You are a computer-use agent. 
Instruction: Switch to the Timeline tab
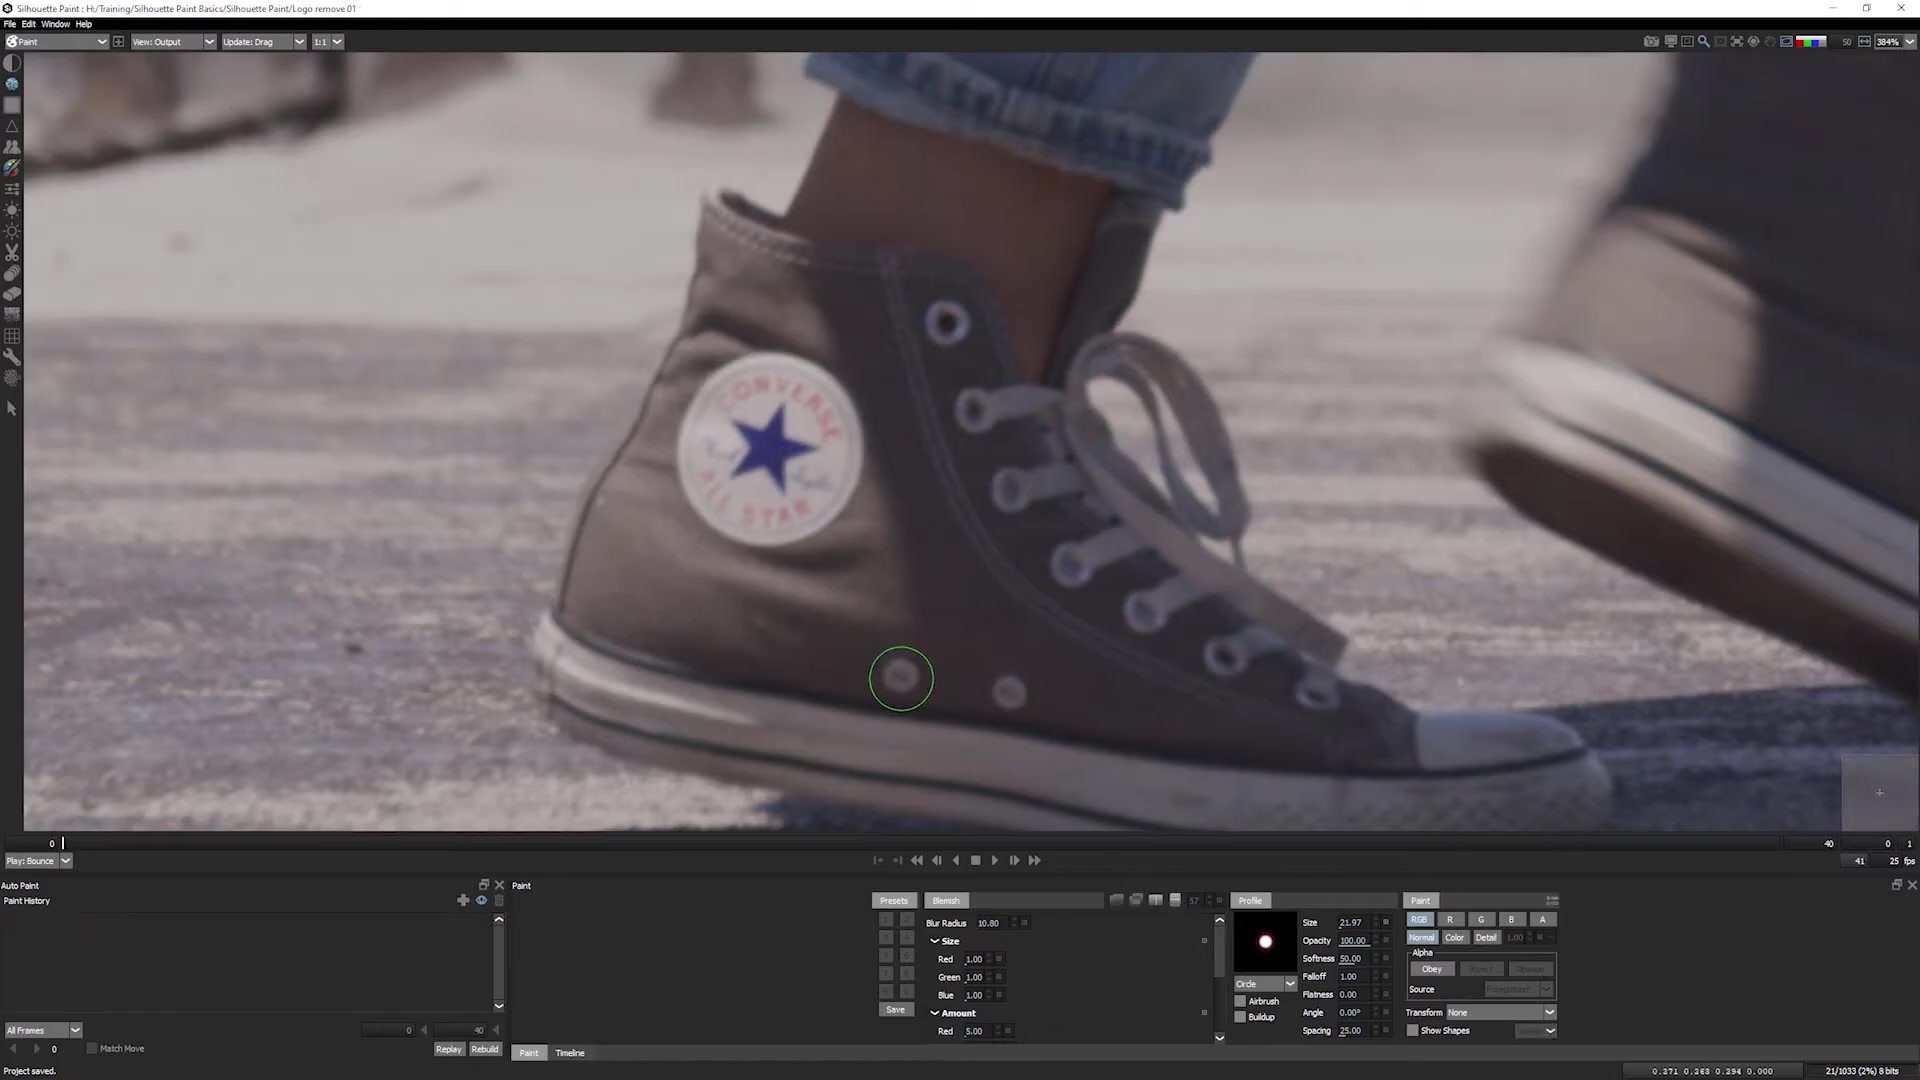570,1053
